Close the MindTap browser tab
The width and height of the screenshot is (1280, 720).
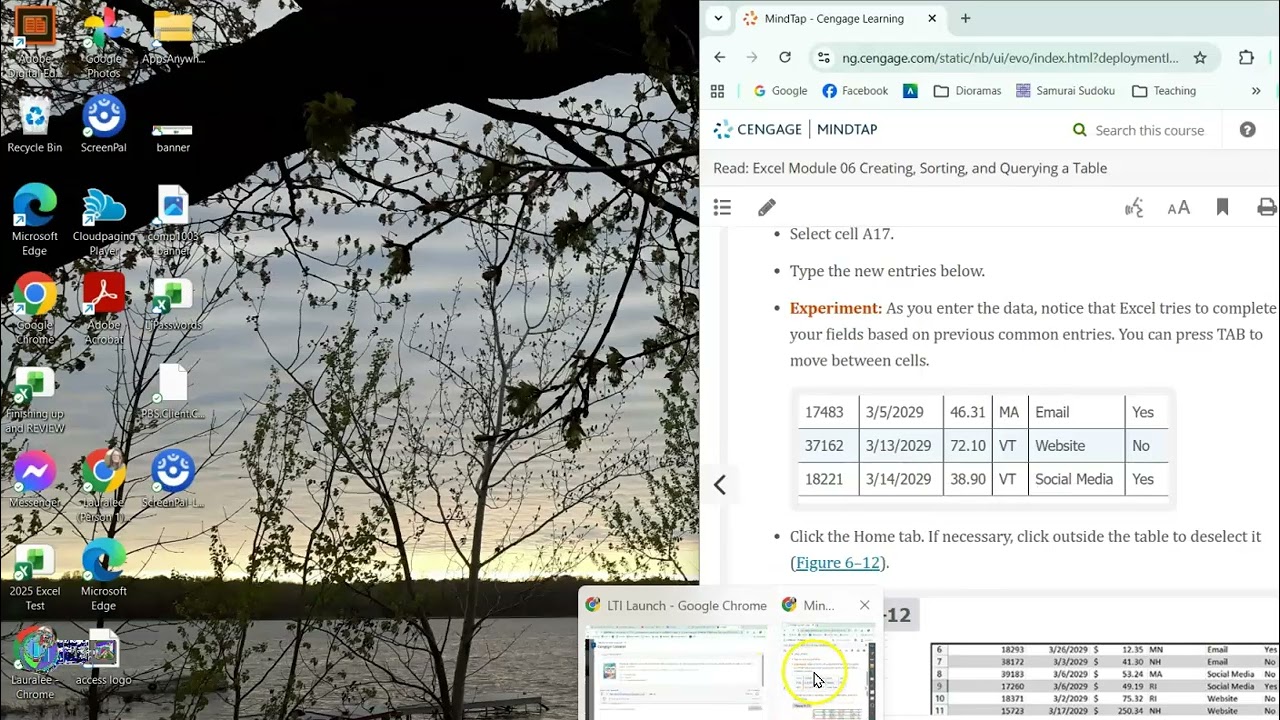932,18
